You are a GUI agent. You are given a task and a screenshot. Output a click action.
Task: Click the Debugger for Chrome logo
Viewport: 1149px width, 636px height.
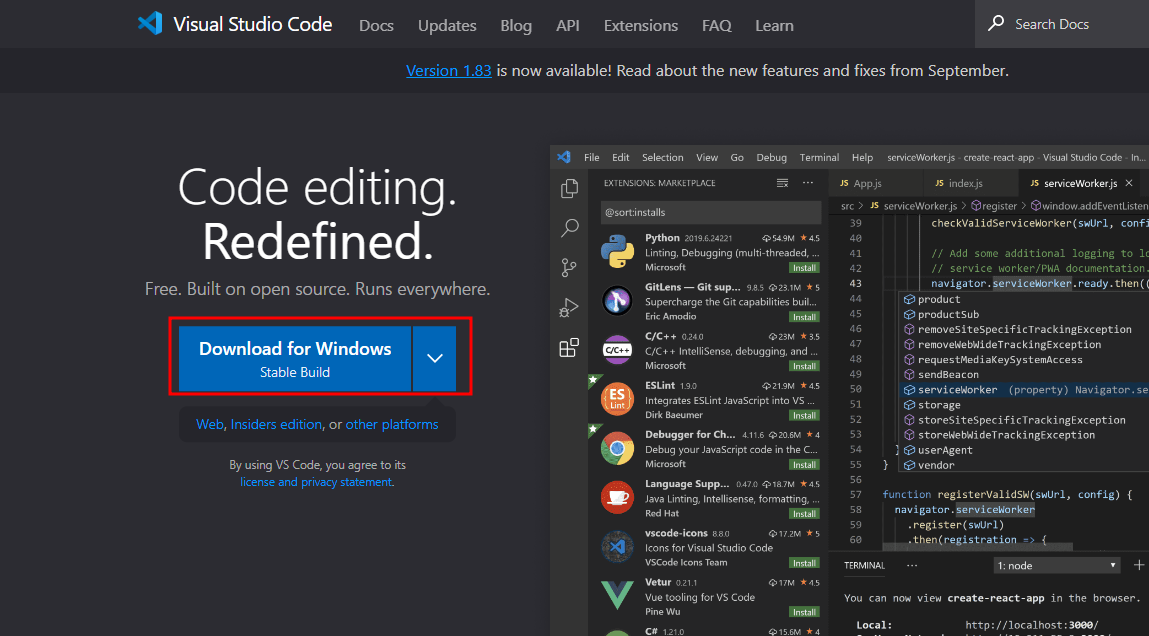pos(617,448)
